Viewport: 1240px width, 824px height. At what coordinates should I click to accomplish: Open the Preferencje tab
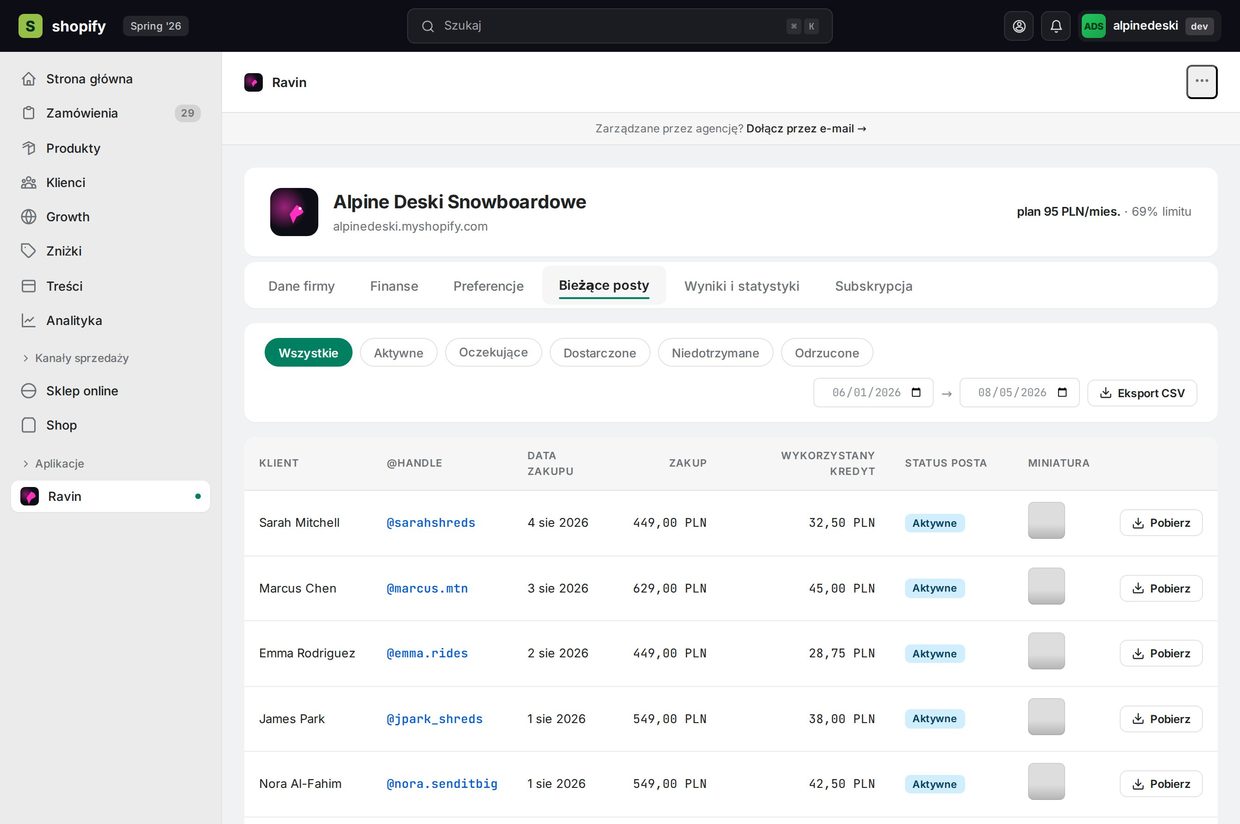[488, 286]
